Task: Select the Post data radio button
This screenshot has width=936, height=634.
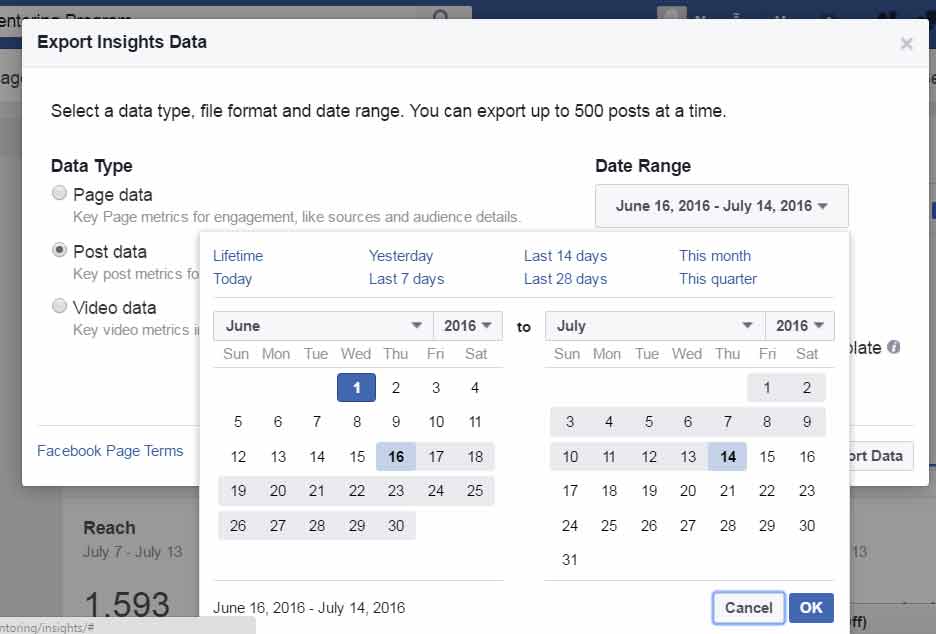Action: [x=59, y=250]
